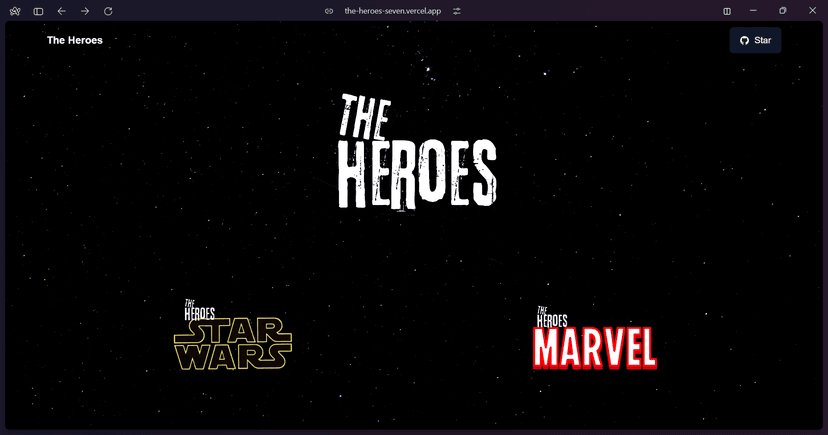Go back using the left arrow

coord(61,11)
